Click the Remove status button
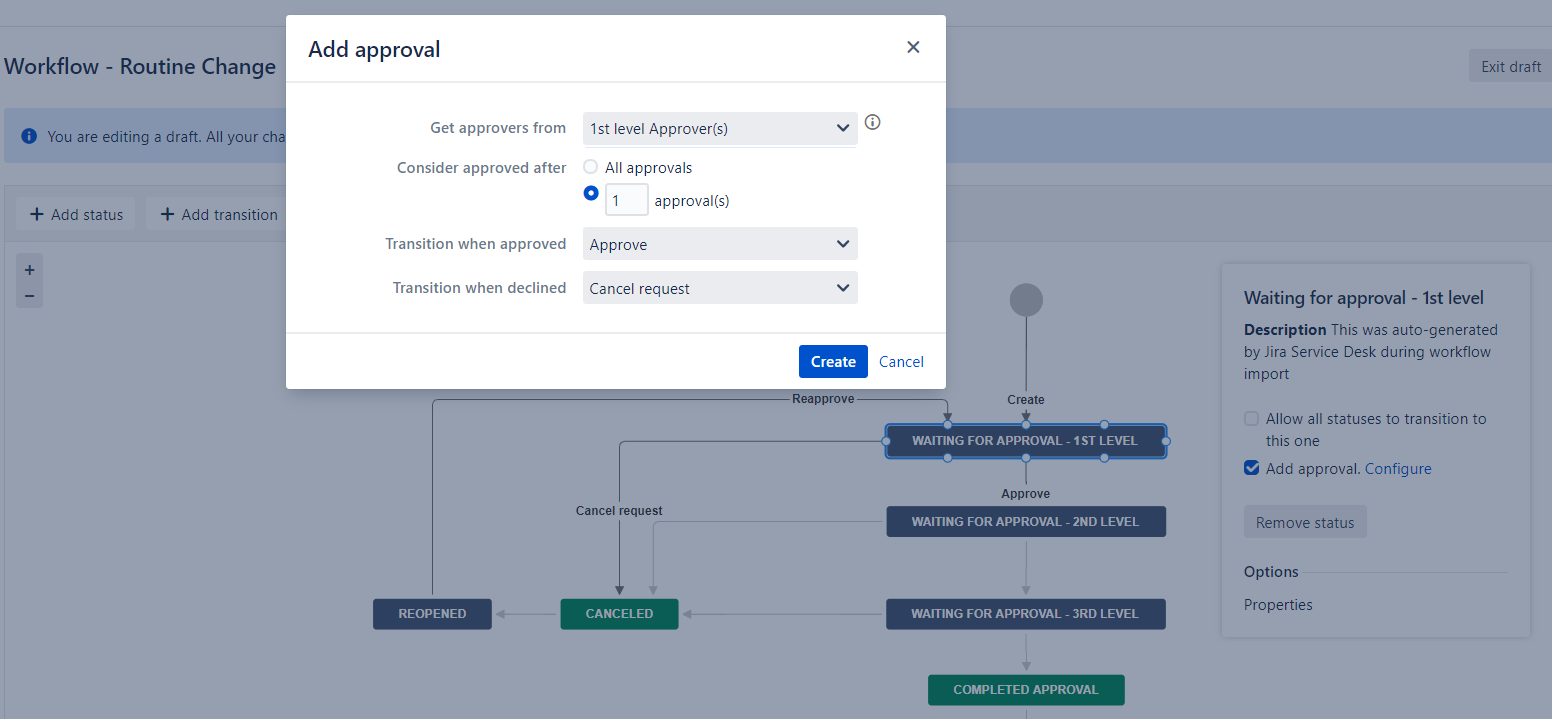The image size is (1552, 719). [x=1305, y=522]
